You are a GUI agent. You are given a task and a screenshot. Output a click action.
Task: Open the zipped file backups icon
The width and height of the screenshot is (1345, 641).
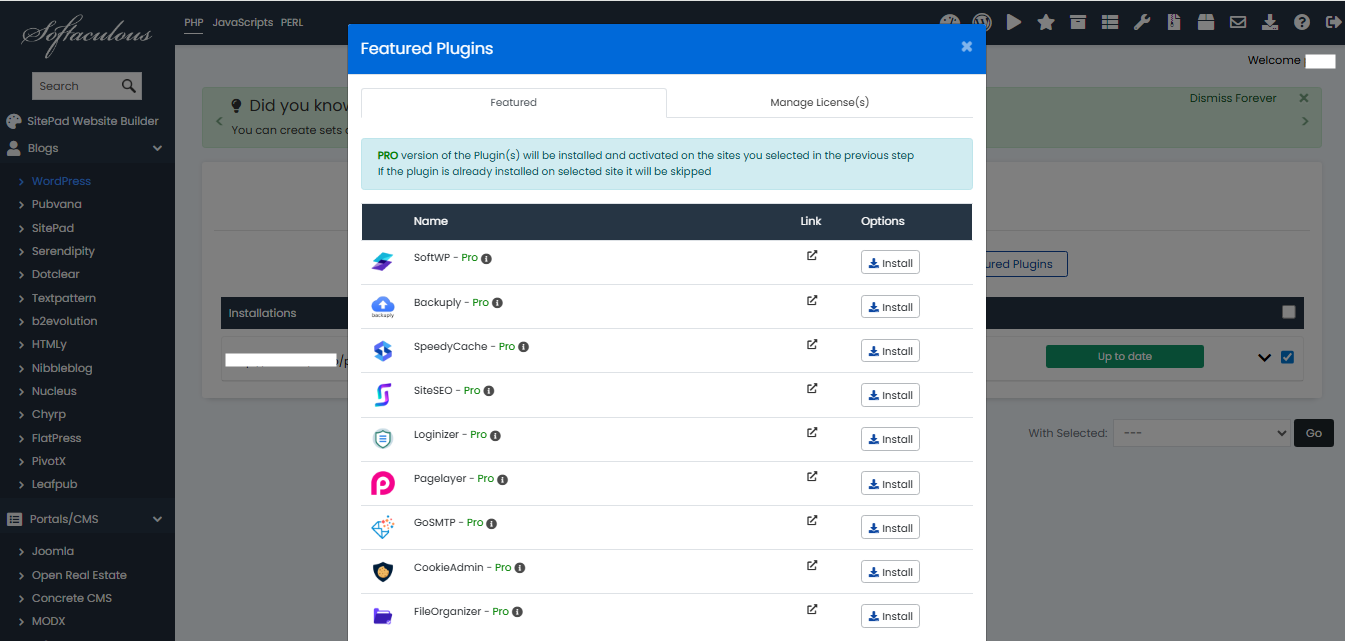pyautogui.click(x=1174, y=22)
